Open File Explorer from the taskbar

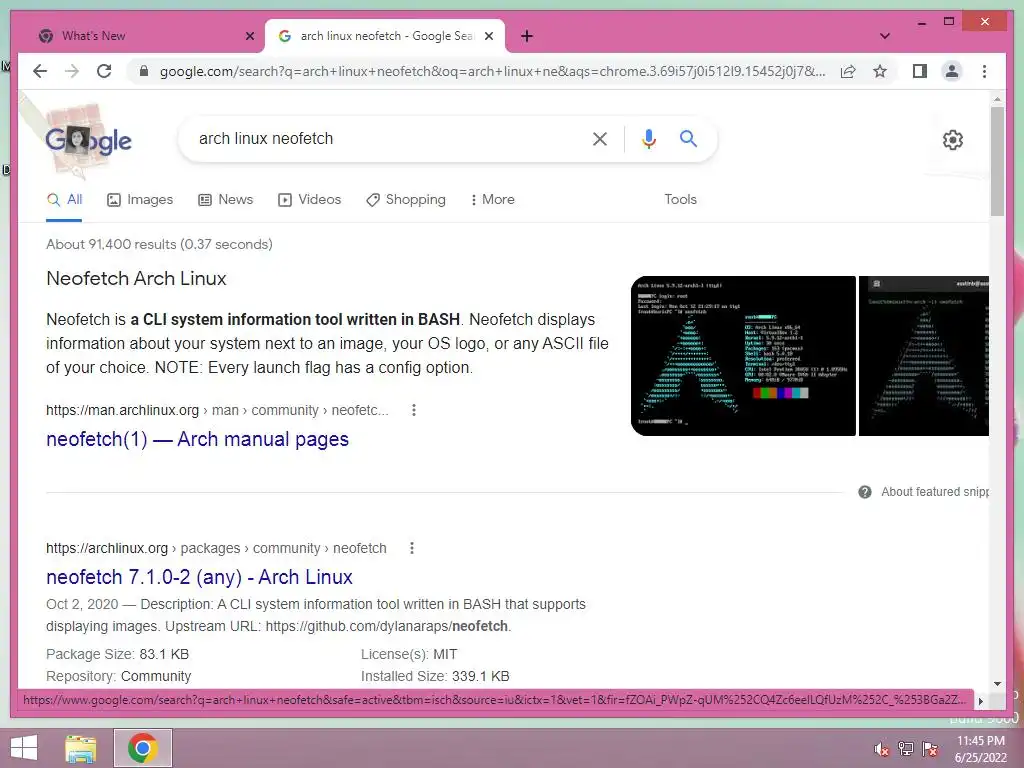coord(81,748)
